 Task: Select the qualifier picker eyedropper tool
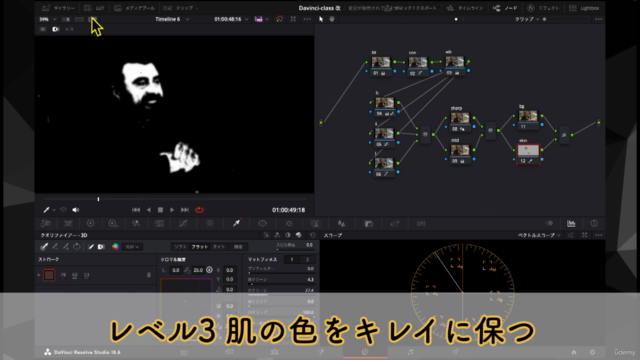tap(44, 247)
